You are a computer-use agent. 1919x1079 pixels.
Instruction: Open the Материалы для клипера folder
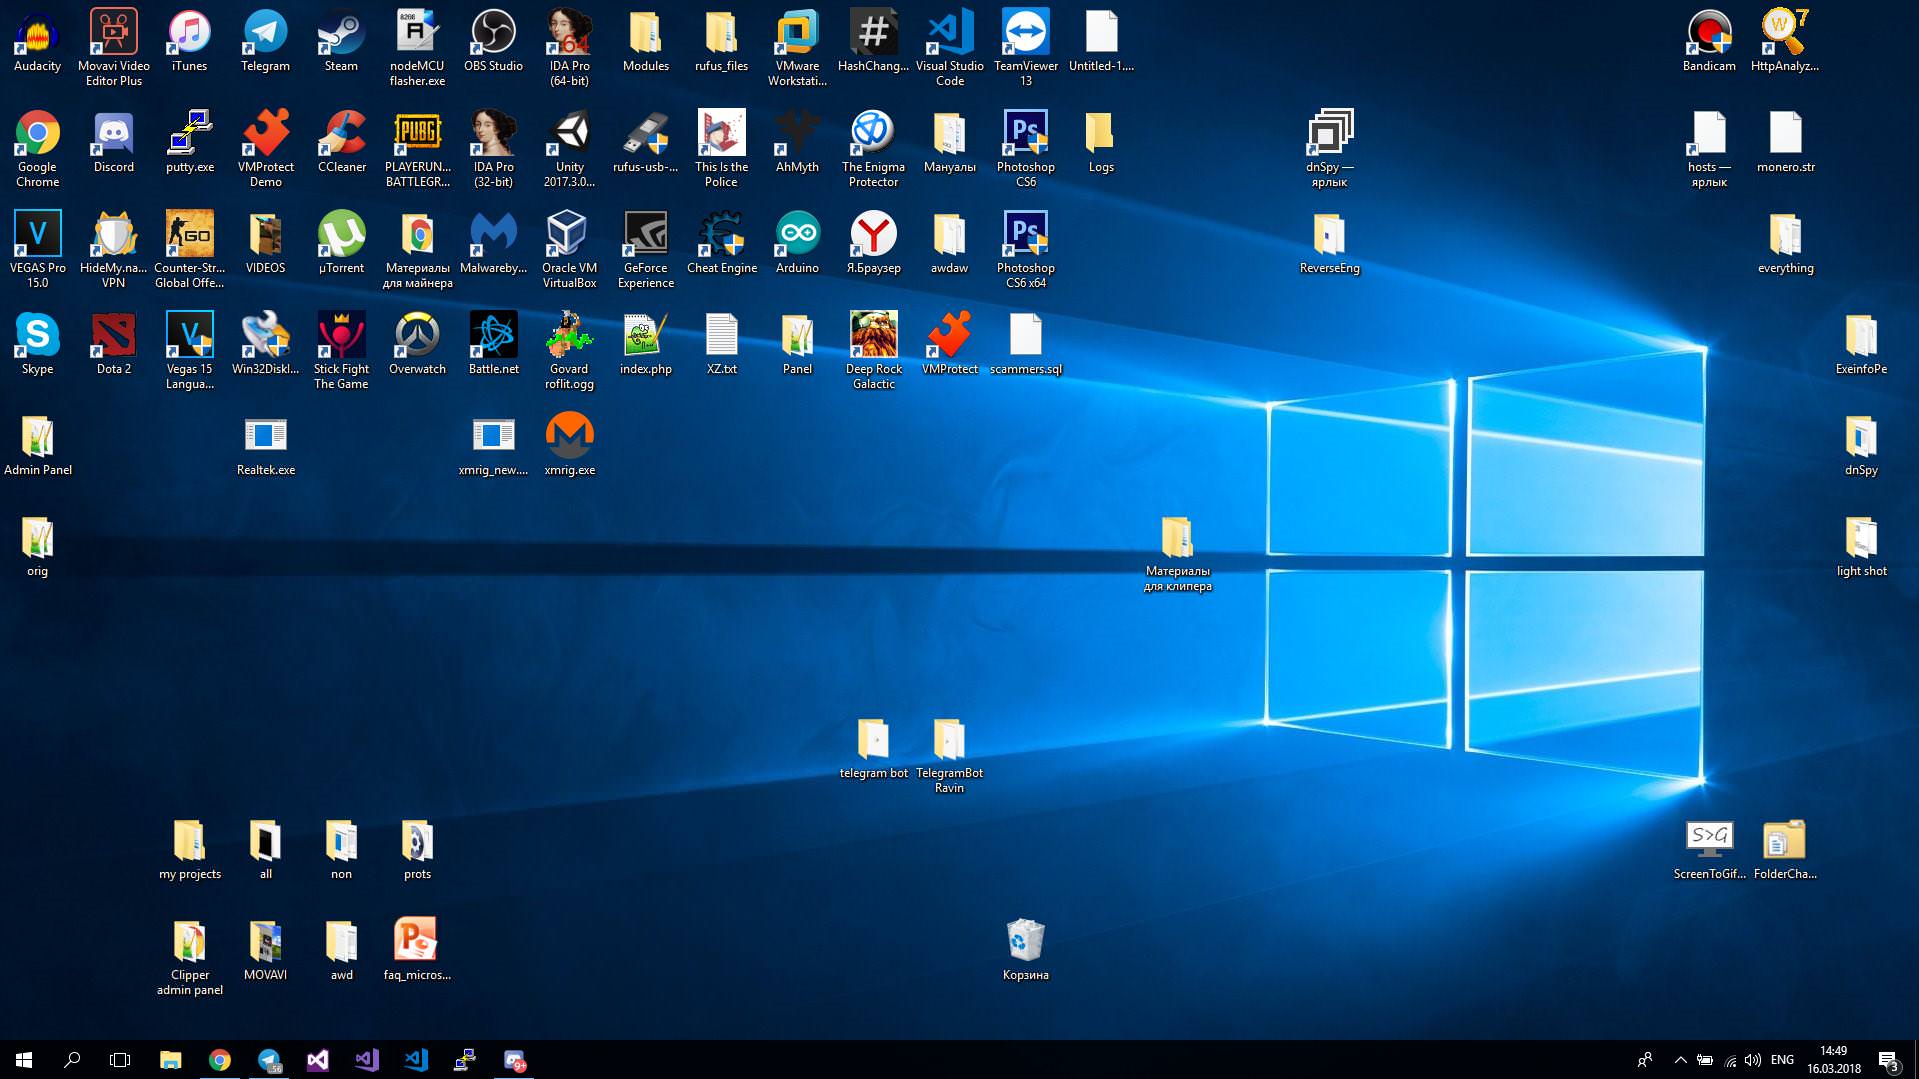pos(1177,553)
